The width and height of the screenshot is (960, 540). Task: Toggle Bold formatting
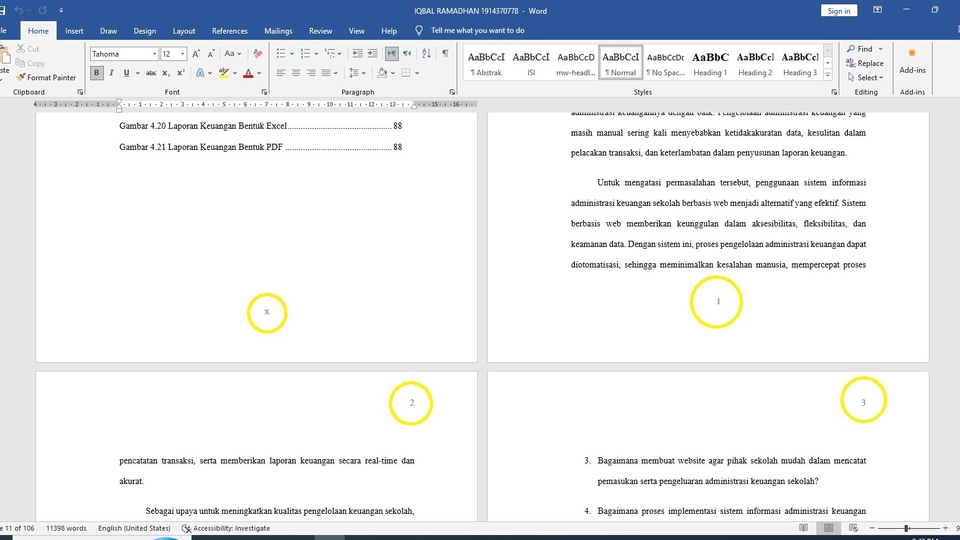click(97, 73)
